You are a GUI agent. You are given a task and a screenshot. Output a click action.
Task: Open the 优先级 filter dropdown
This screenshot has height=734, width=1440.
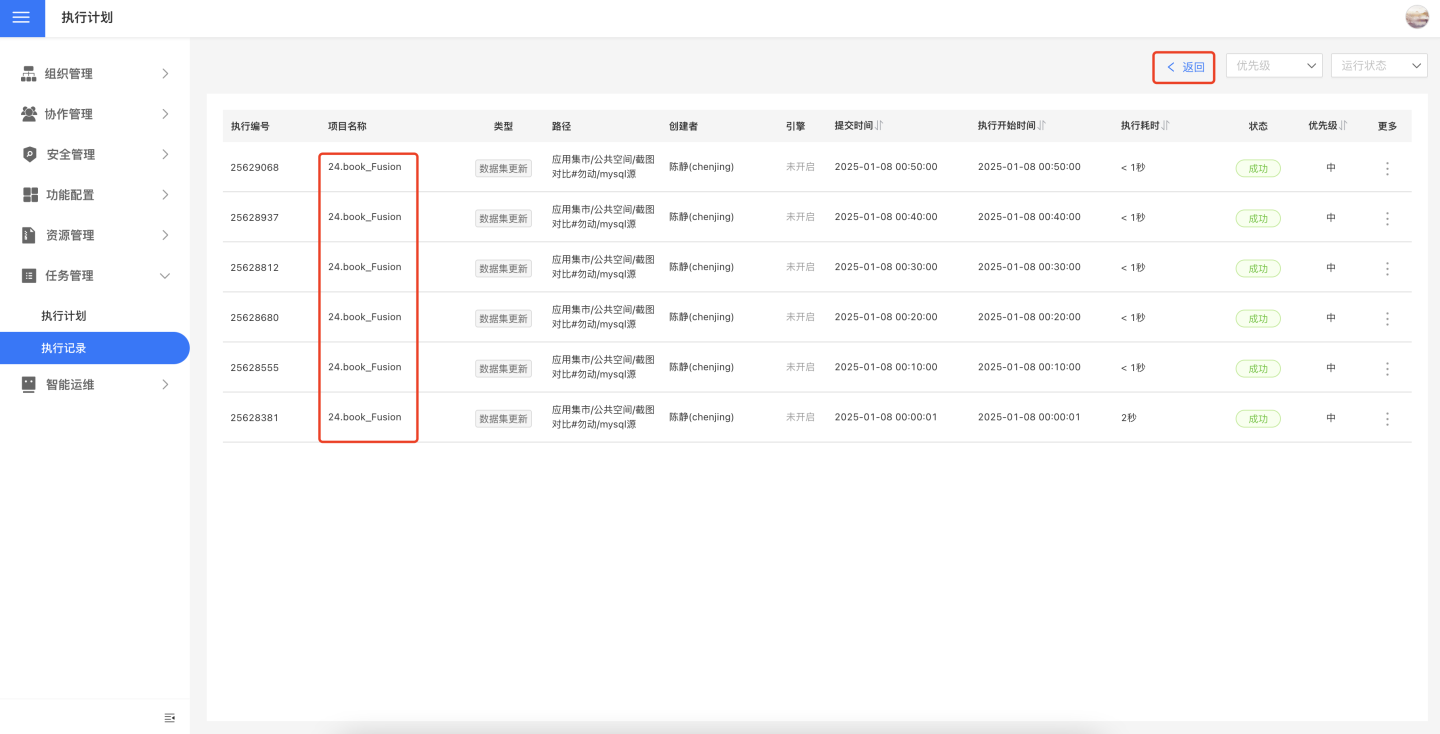tap(1274, 66)
